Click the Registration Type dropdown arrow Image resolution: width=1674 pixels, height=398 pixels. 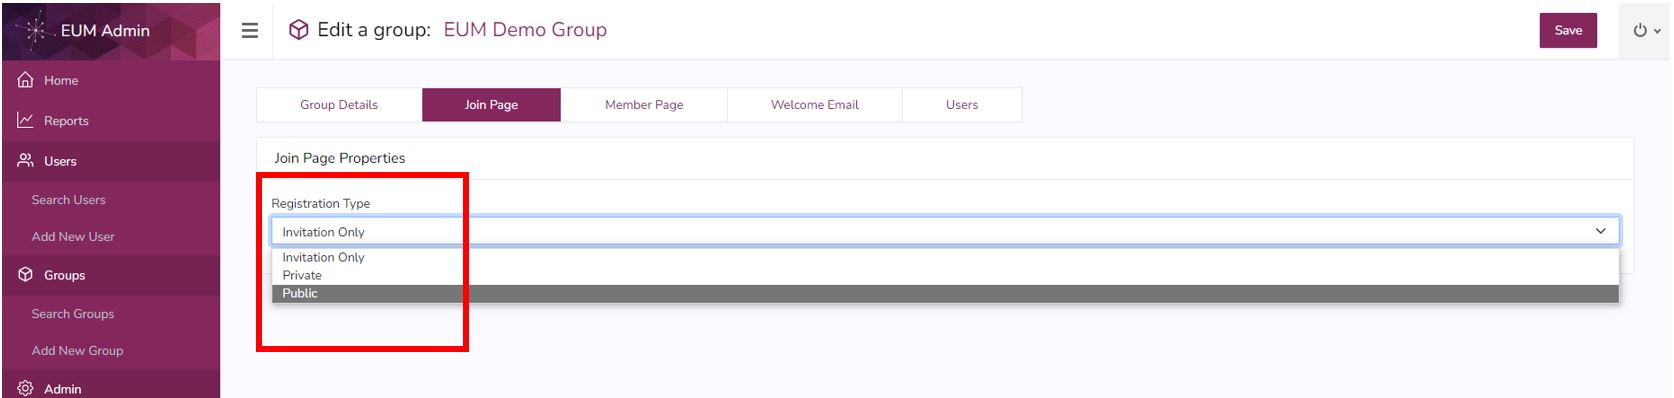[x=1600, y=231]
